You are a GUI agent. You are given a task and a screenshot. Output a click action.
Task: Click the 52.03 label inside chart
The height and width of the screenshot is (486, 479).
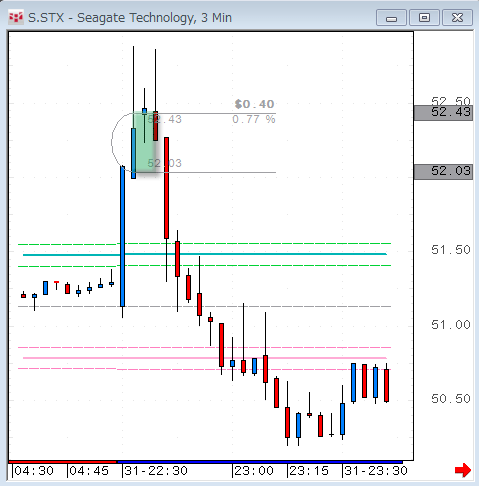[x=165, y=163]
